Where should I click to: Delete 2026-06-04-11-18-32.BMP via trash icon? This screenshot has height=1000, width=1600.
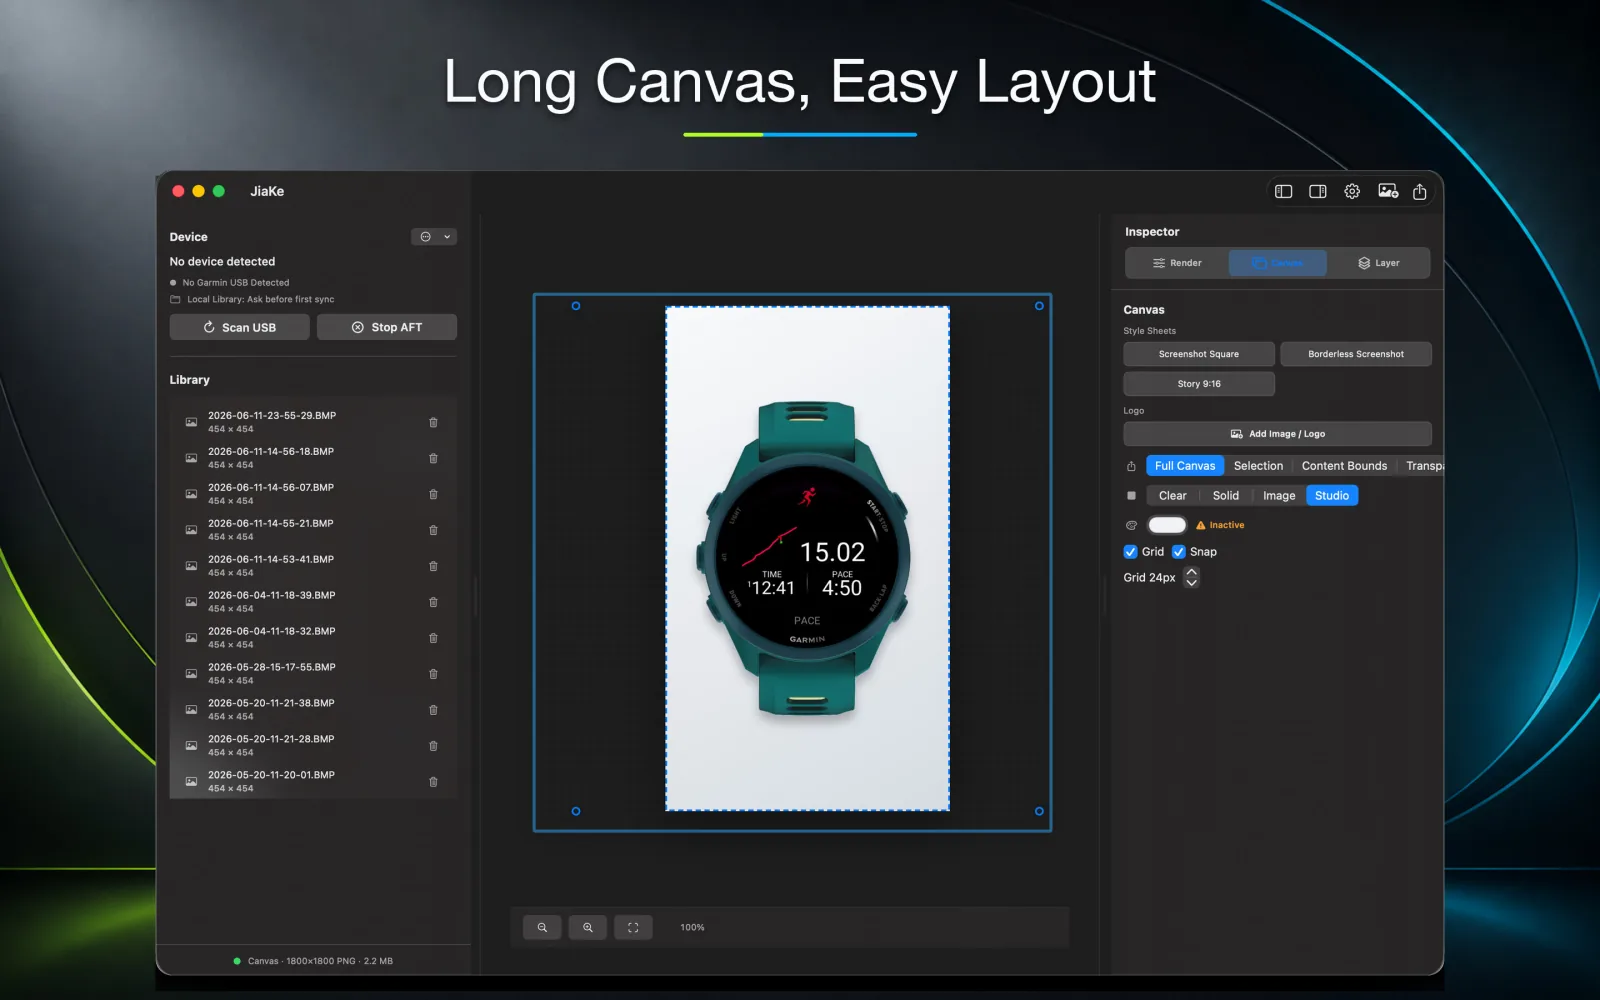[433, 638]
